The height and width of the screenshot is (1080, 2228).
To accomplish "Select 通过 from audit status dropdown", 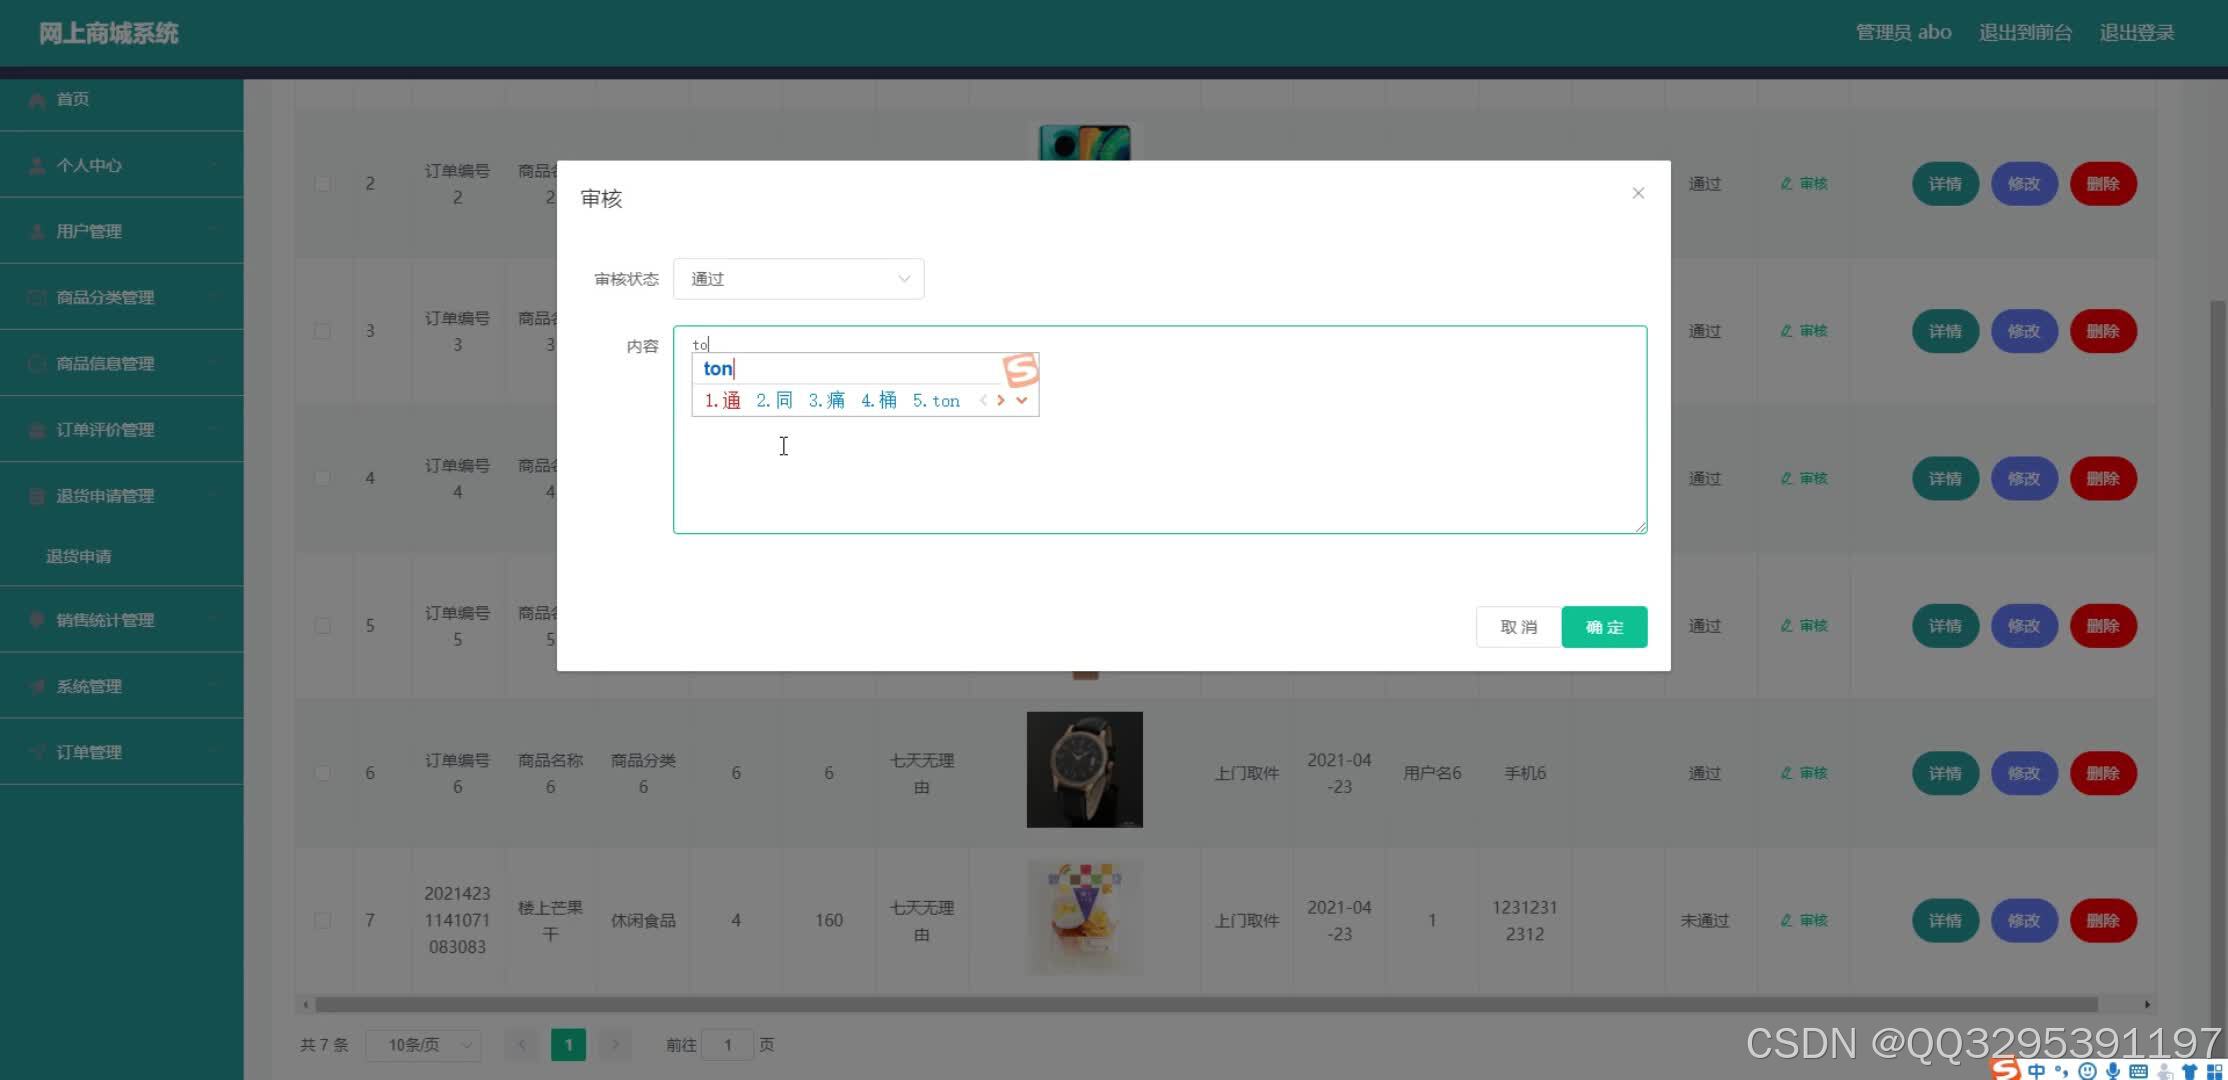I will (x=799, y=277).
